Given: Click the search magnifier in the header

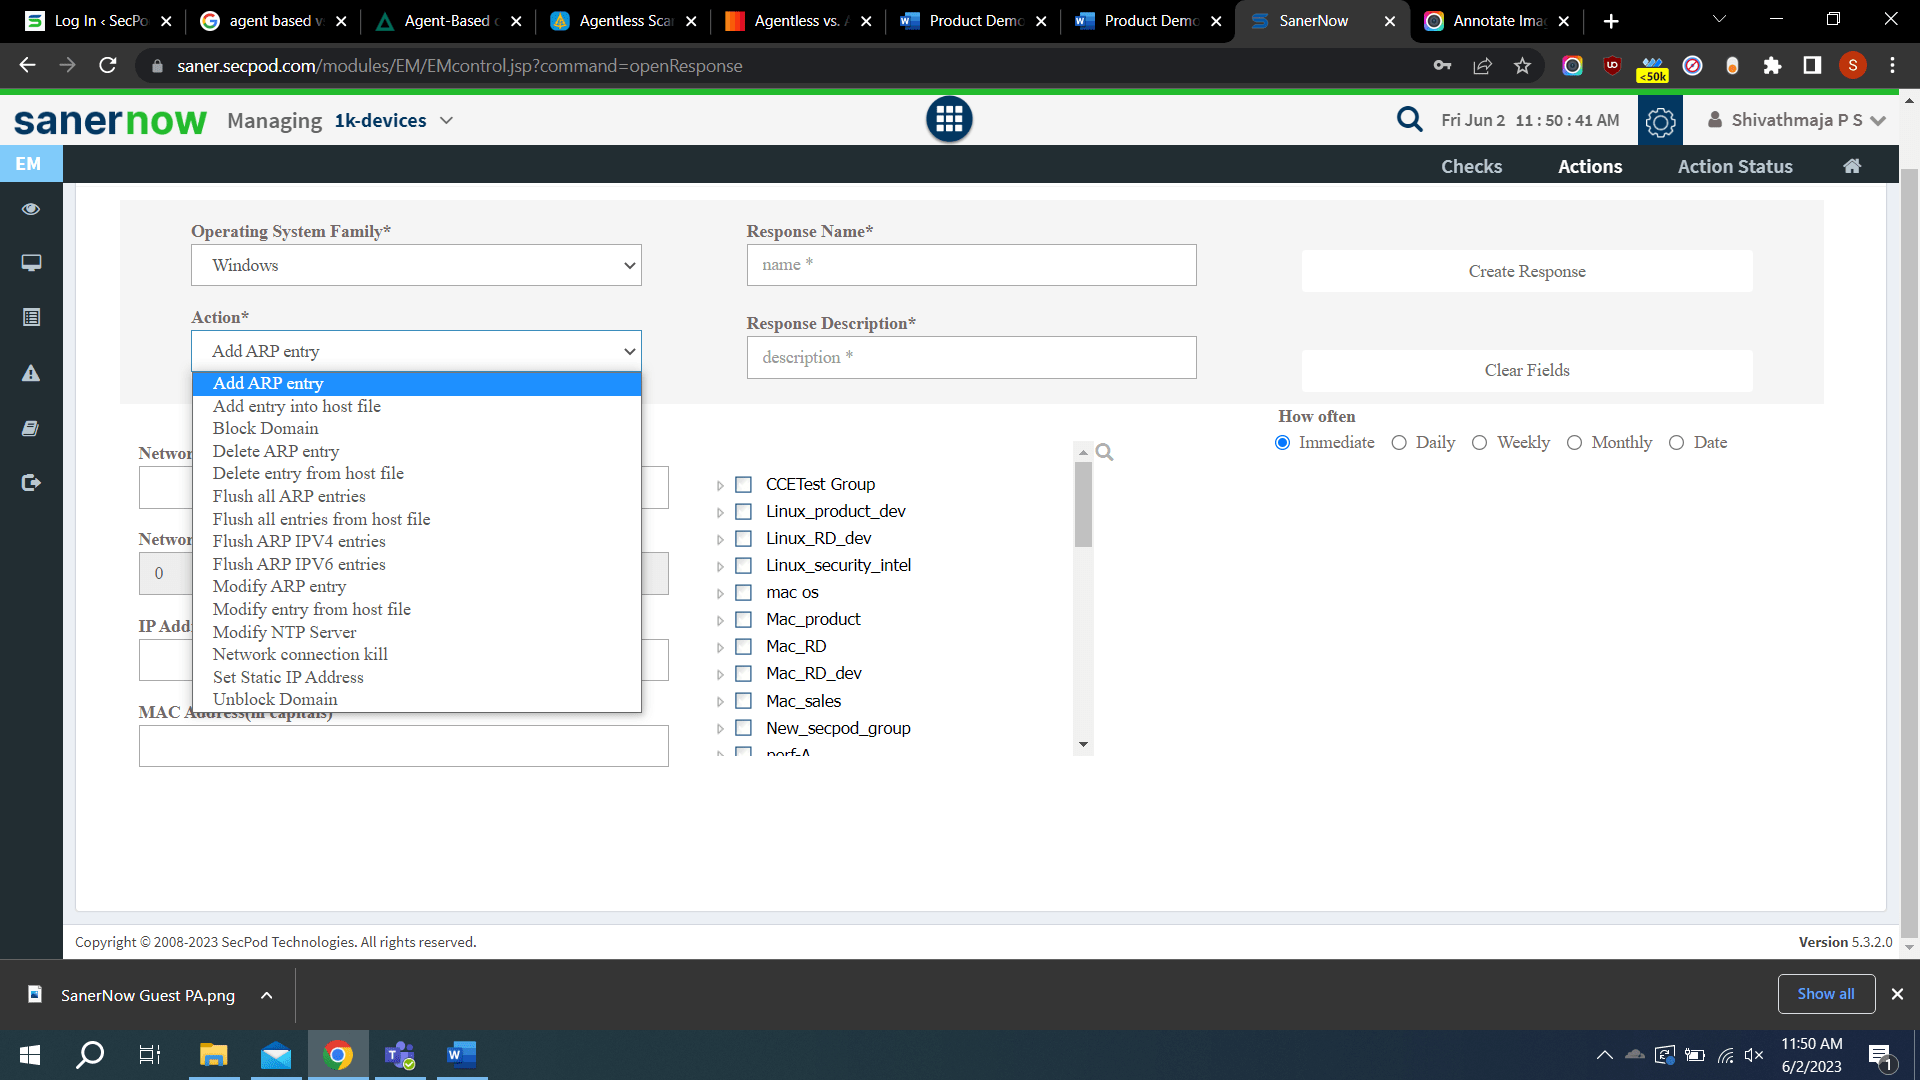Looking at the screenshot, I should [x=1409, y=120].
